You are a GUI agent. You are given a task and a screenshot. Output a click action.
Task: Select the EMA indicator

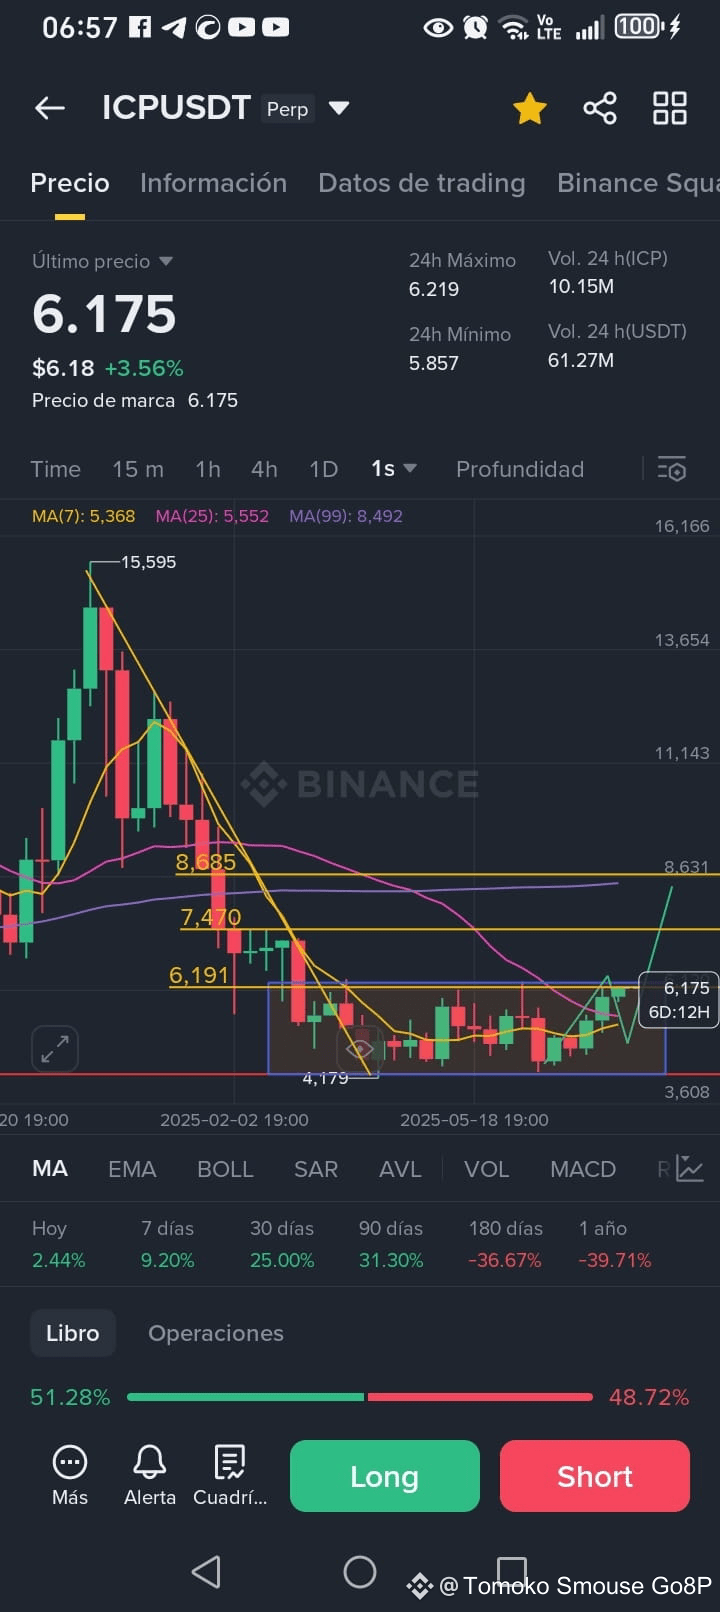(x=132, y=1169)
